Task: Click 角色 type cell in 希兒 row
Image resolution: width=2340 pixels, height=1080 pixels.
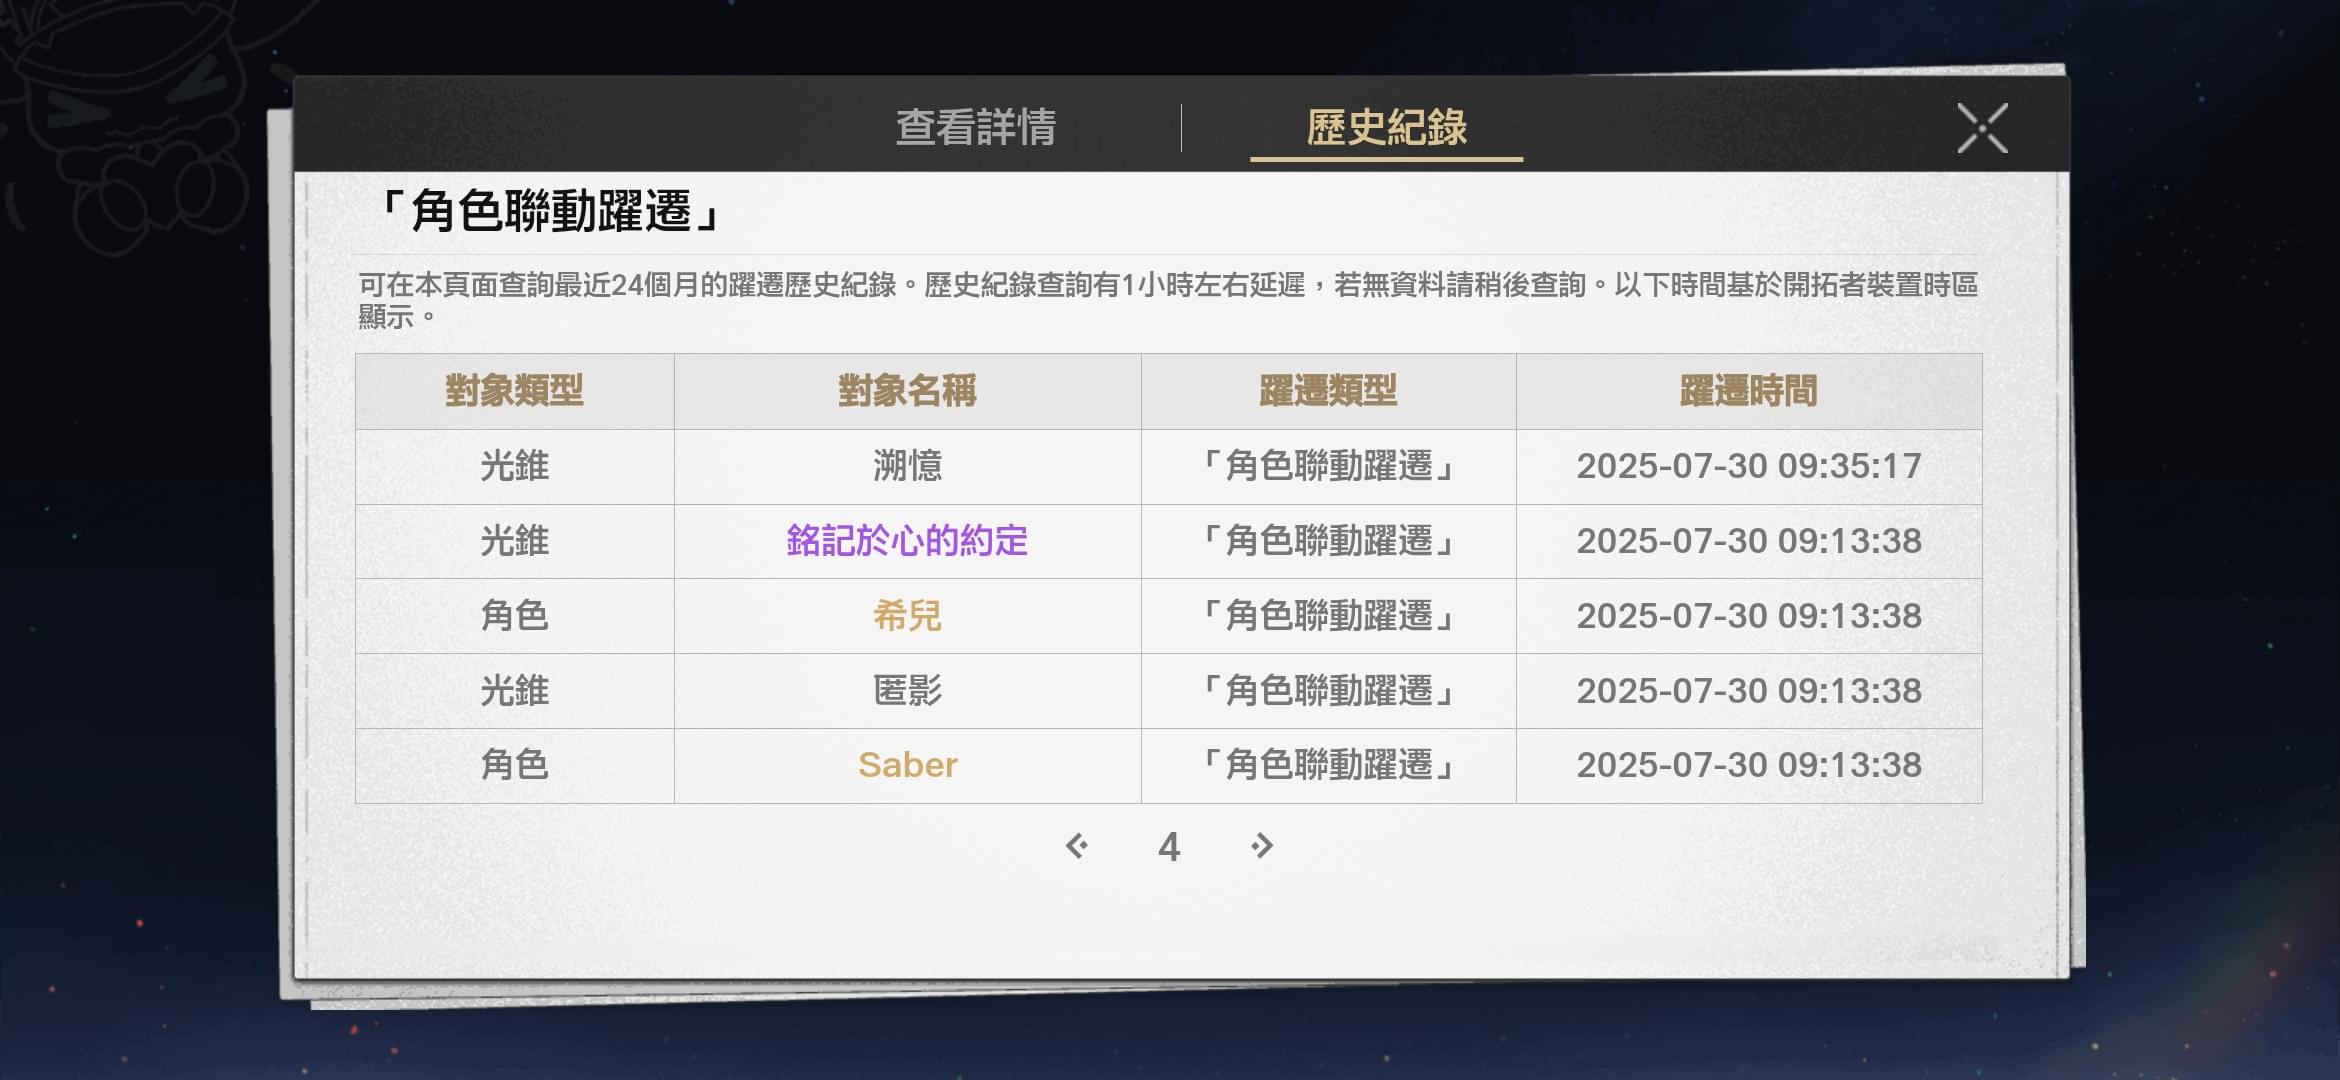Action: [x=514, y=616]
